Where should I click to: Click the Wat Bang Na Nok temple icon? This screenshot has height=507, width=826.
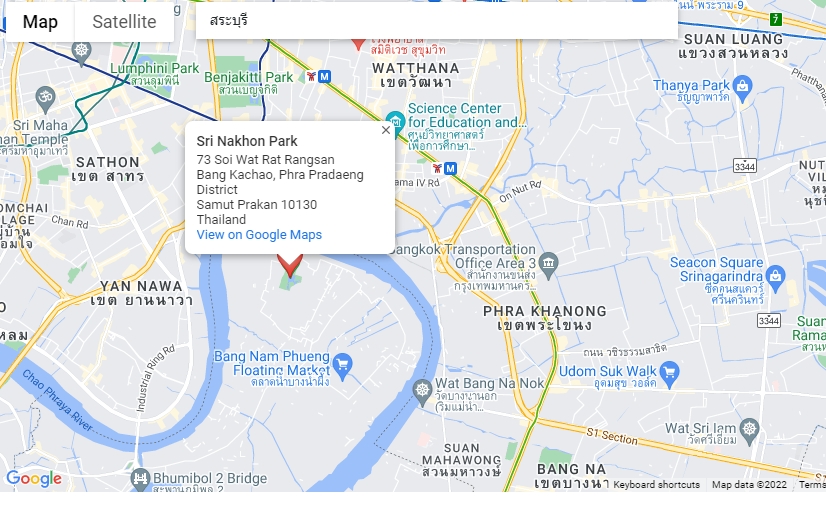422,391
